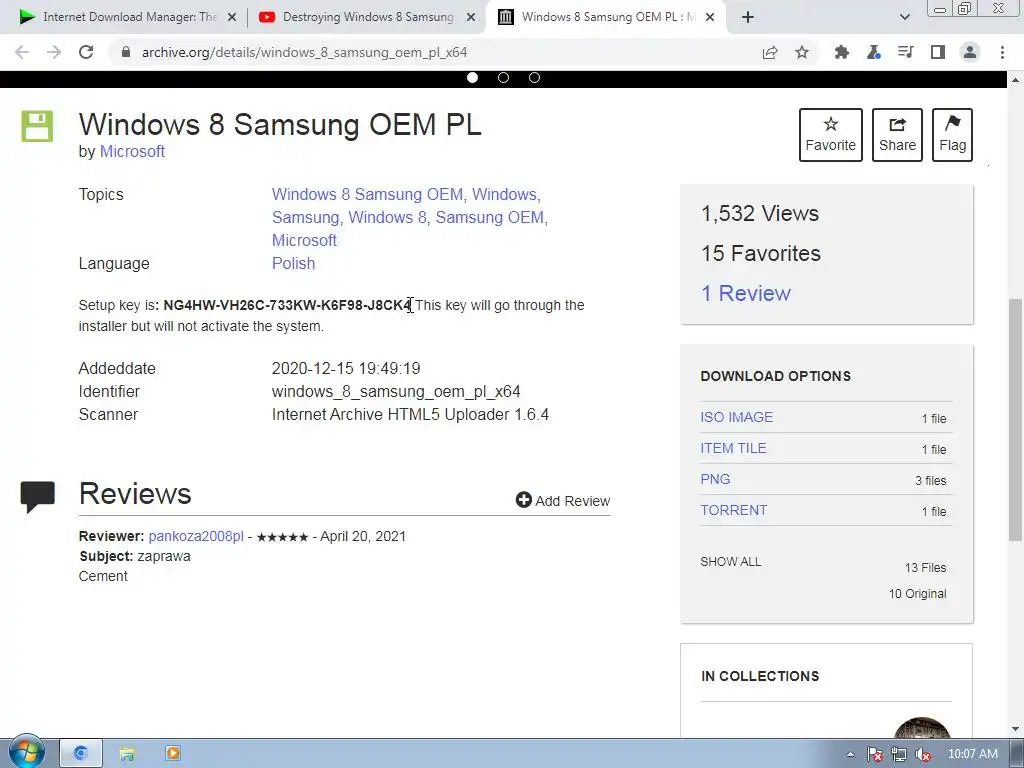Click the Flag button
Viewport: 1024px width, 768px height.
[x=952, y=135]
